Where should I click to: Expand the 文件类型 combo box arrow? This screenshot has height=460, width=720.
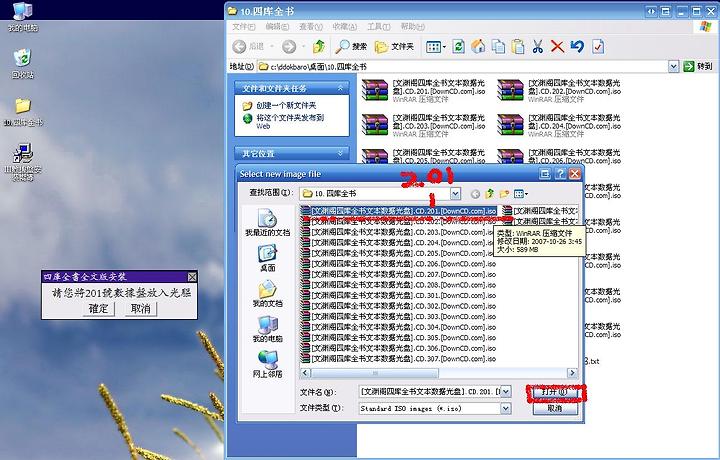(505, 408)
